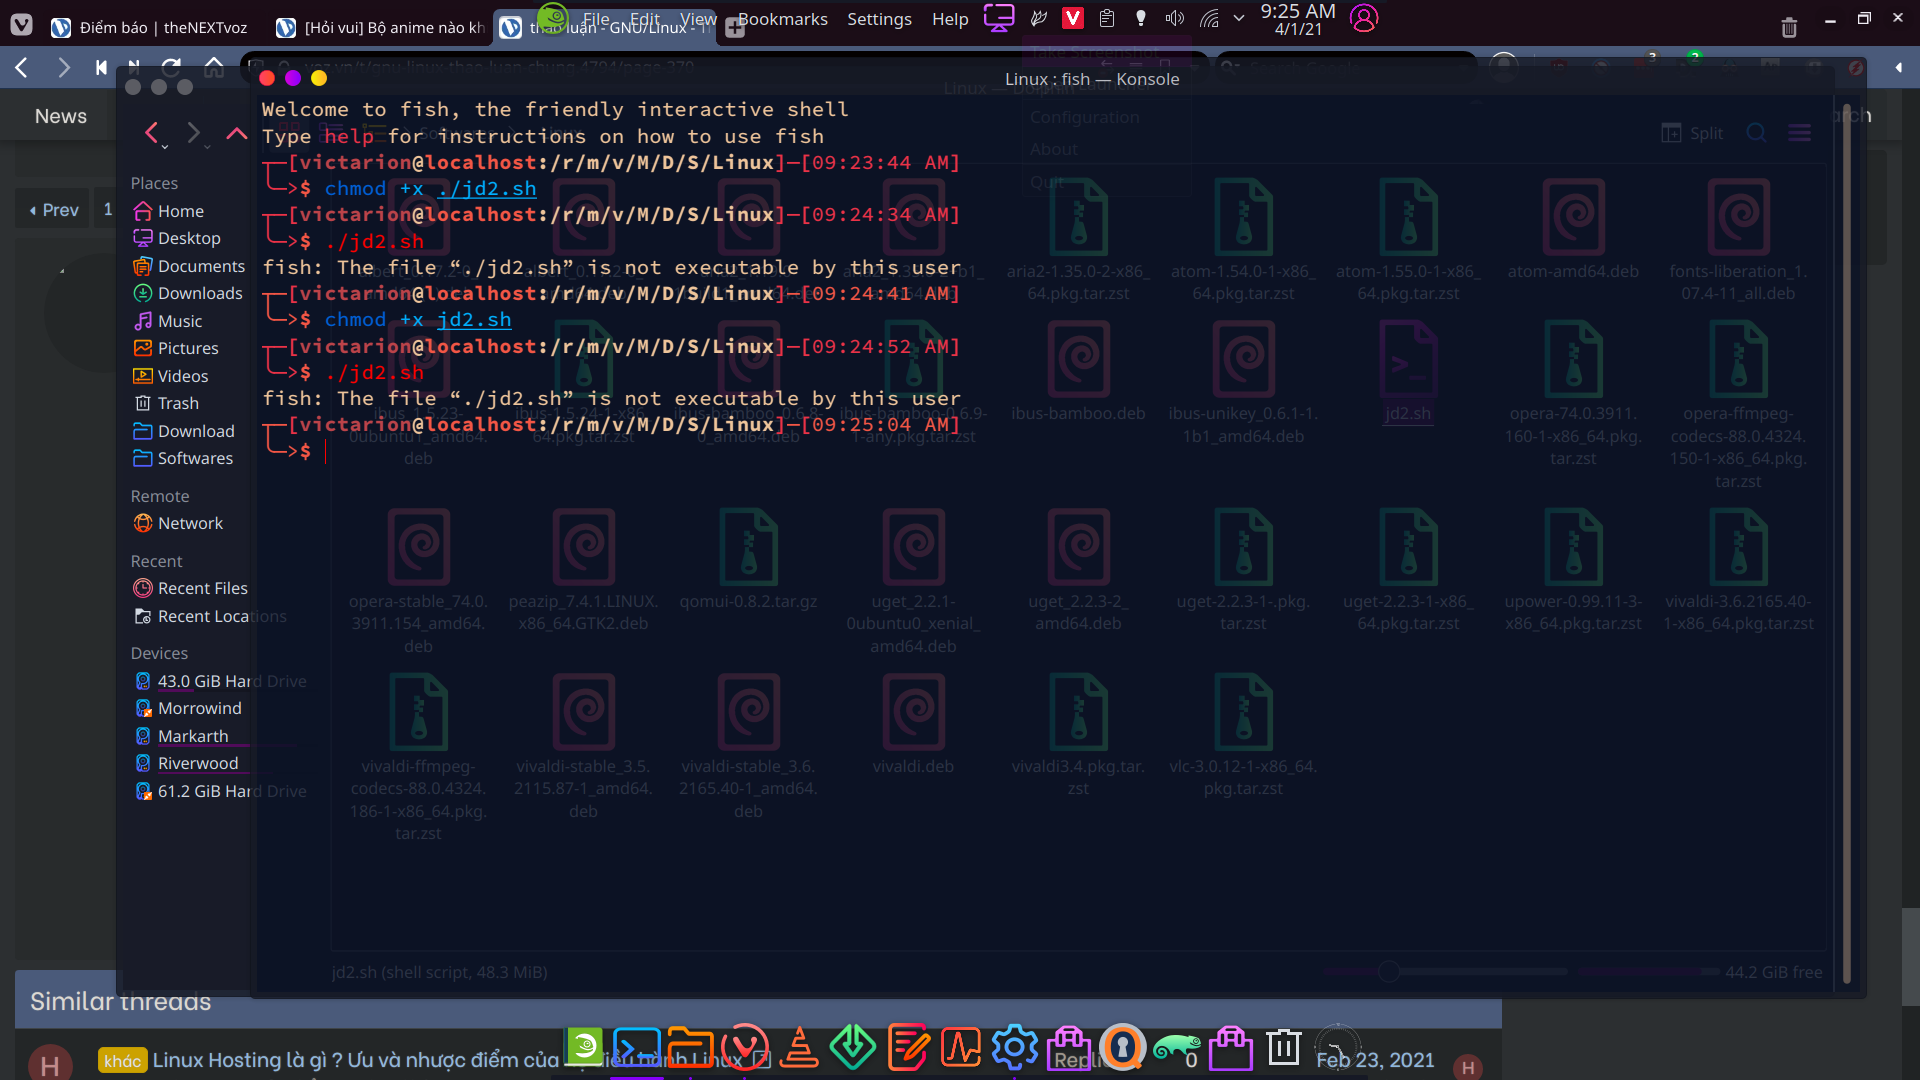1920x1080 pixels.
Task: Open the Vivaldi menu logo button
Action: [21, 25]
